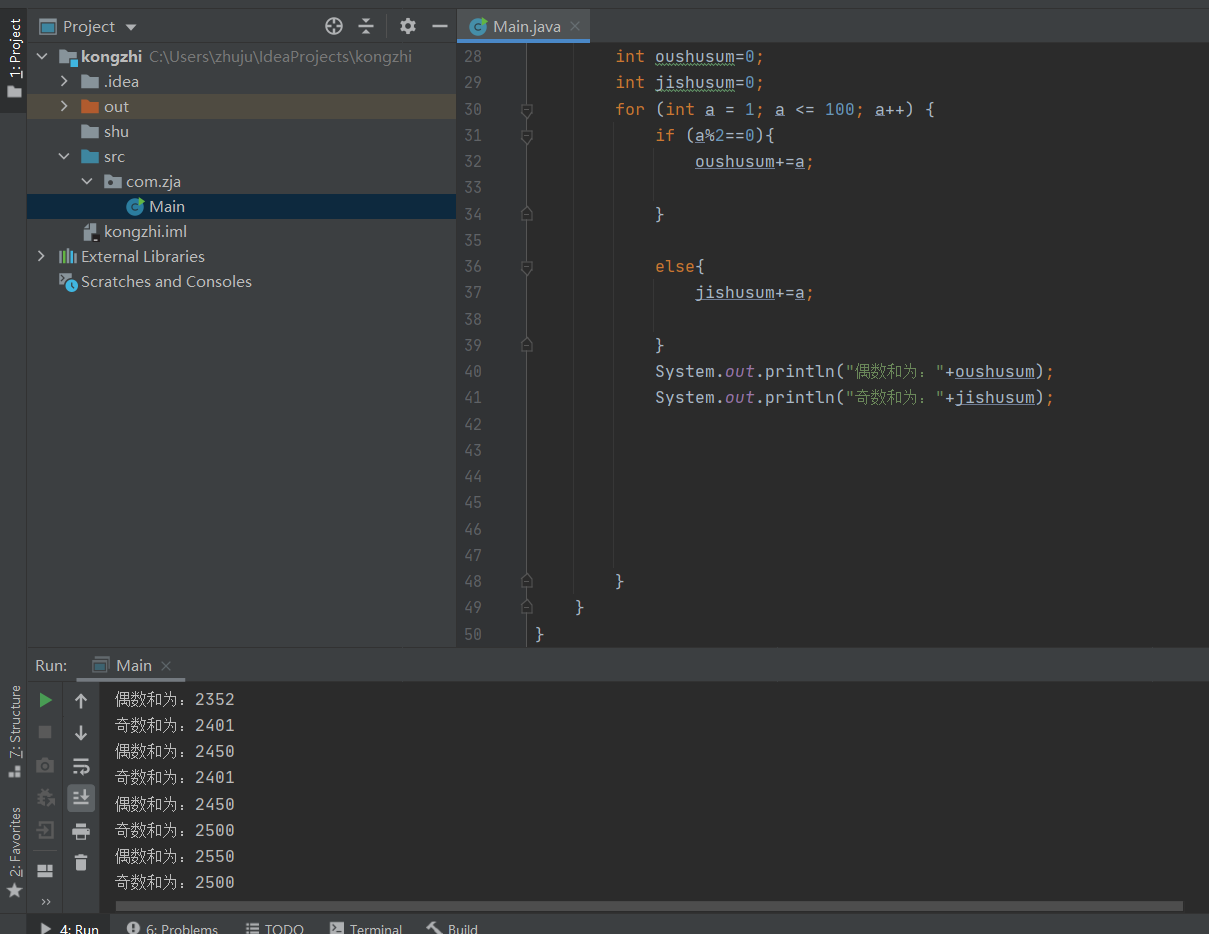
Task: Collapse all nodes in Project panel
Action: click(x=366, y=26)
